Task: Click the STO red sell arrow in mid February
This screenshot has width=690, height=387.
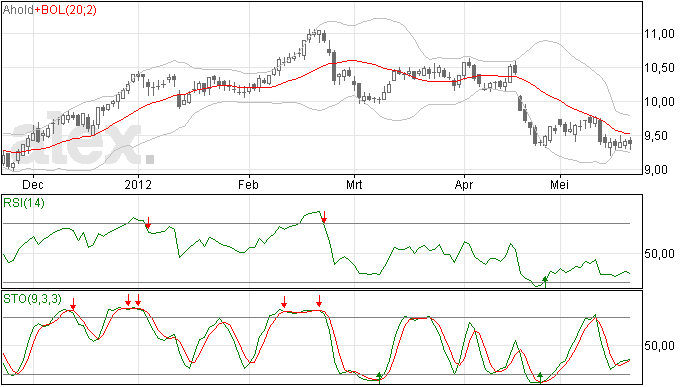Action: (x=284, y=302)
